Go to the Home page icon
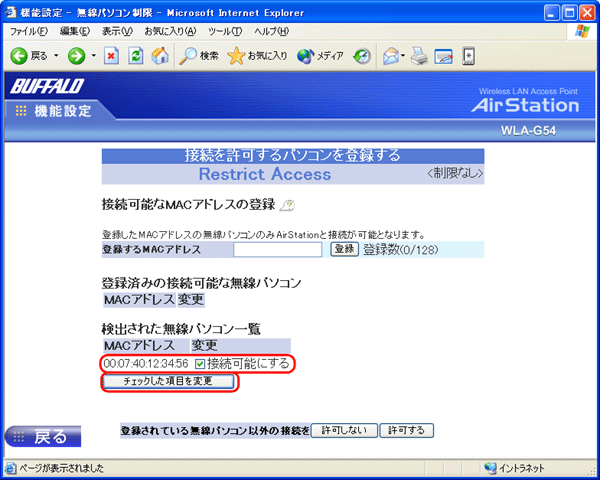This screenshot has height=480, width=600. 159,56
